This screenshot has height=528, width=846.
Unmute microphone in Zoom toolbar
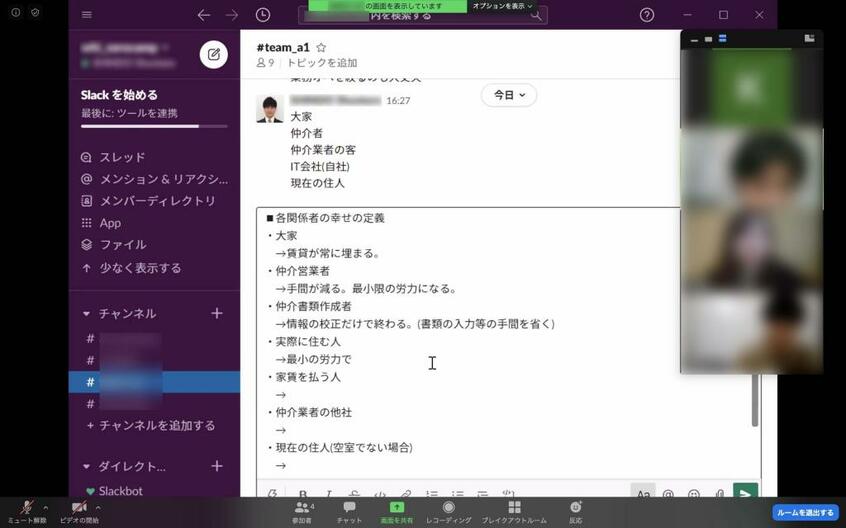(27, 512)
